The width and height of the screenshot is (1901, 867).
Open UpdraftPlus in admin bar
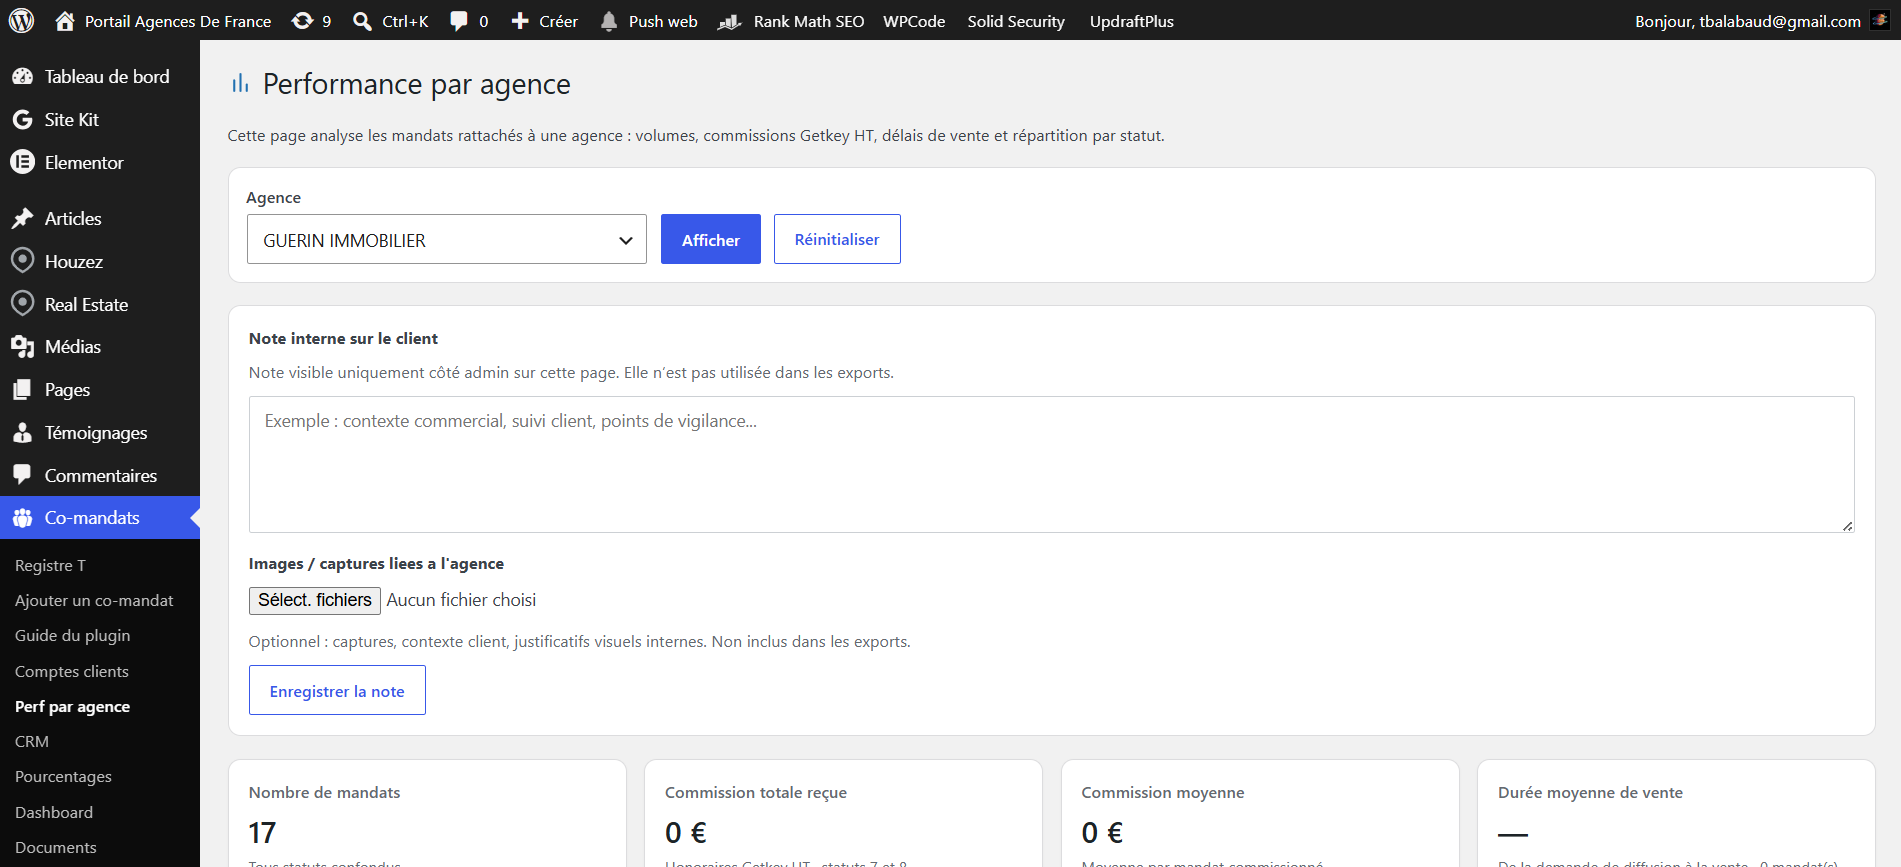pyautogui.click(x=1131, y=21)
